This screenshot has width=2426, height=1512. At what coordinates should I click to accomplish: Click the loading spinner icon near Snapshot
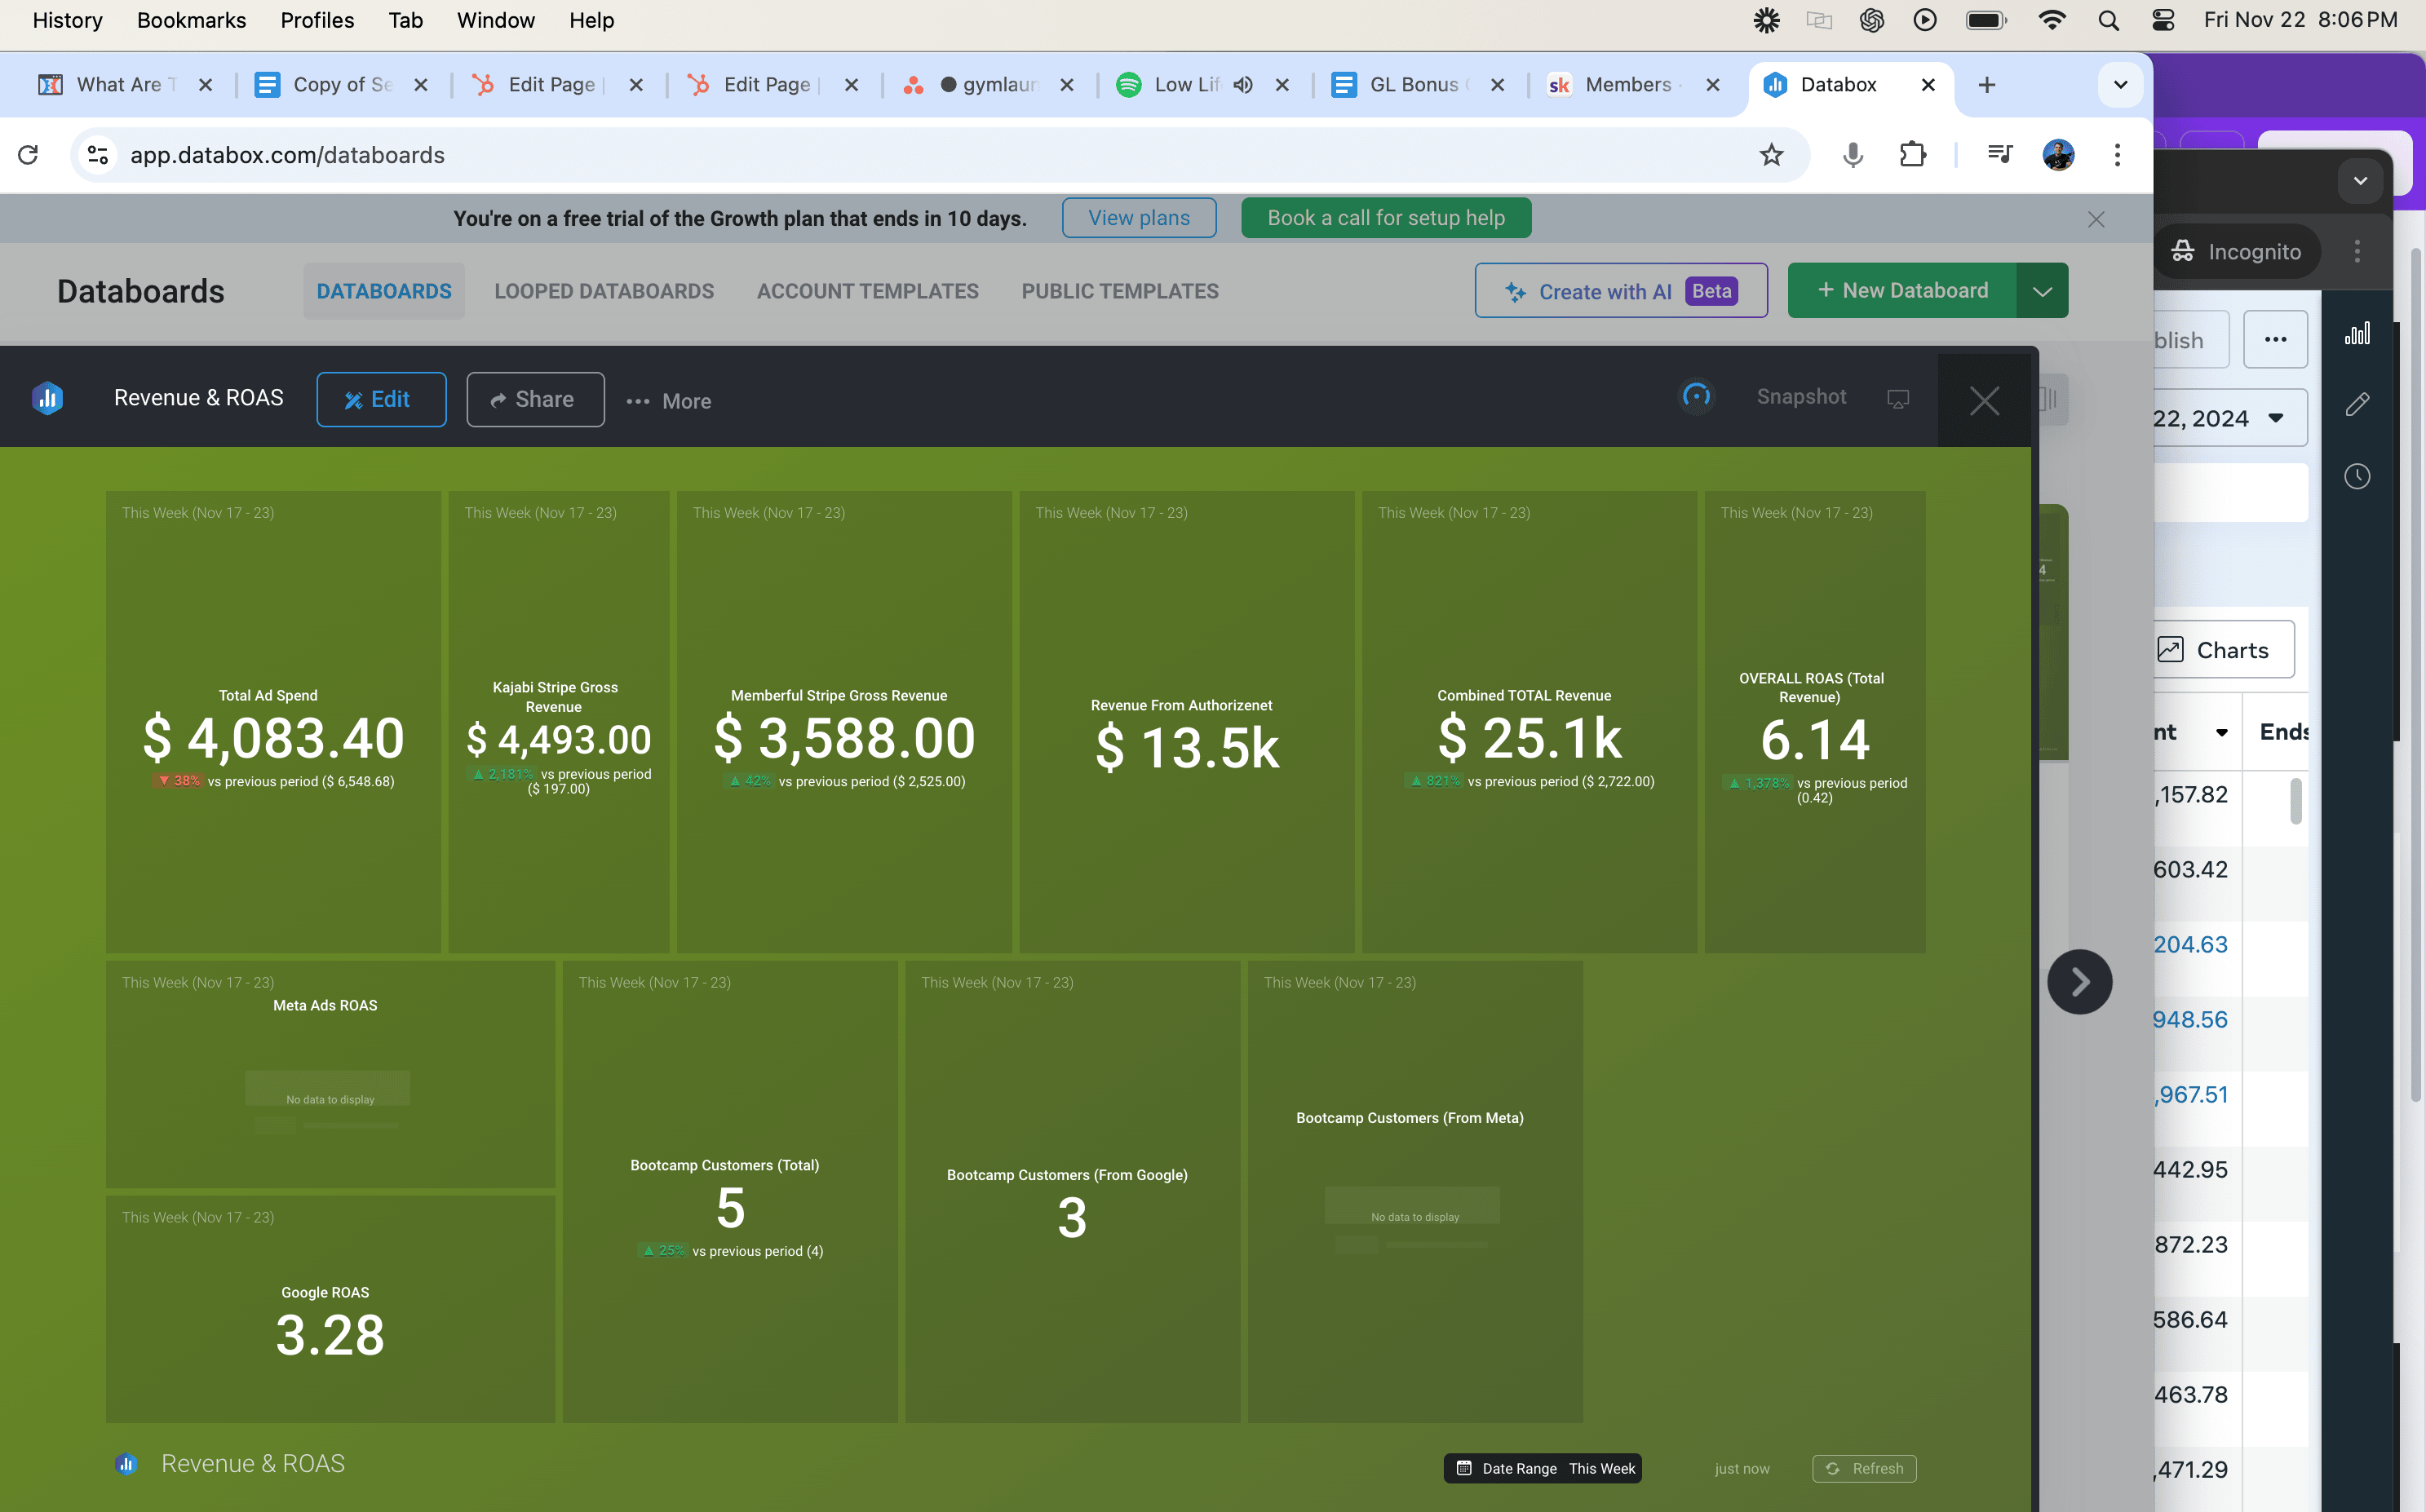click(x=1696, y=397)
